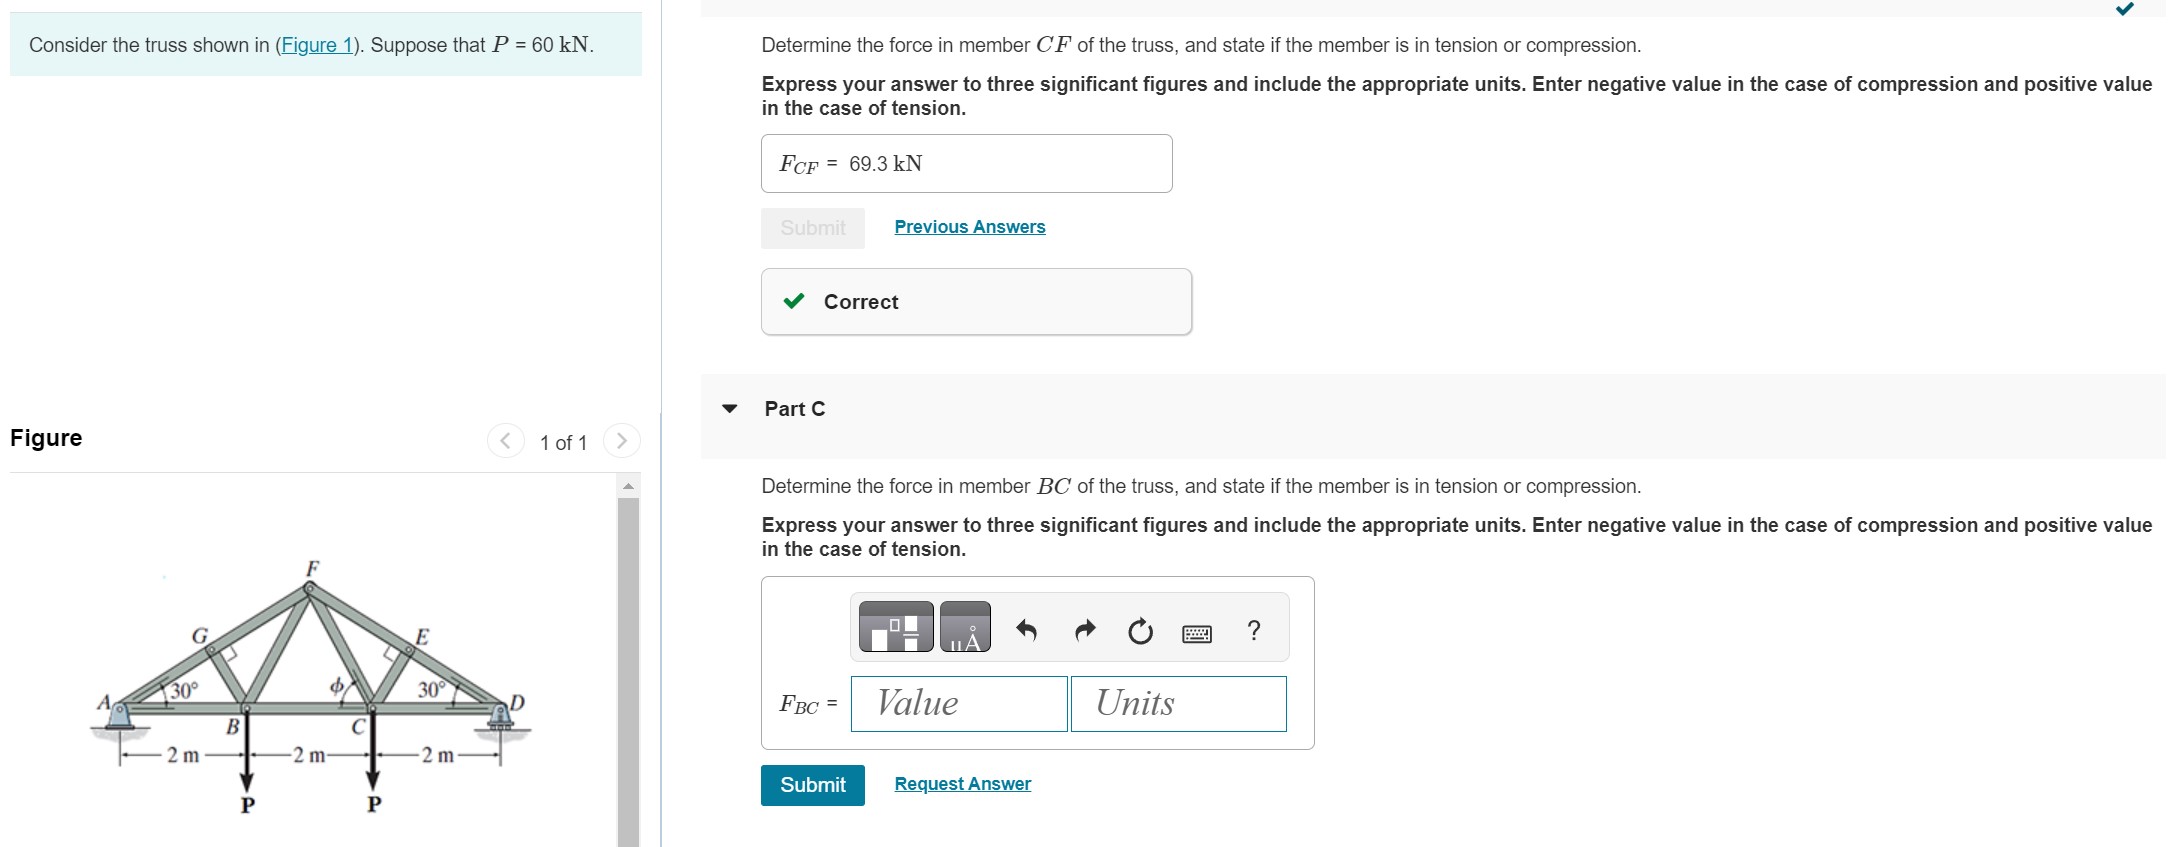Image resolution: width=2173 pixels, height=847 pixels.
Task: Click the next figure chevron
Action: (x=622, y=441)
